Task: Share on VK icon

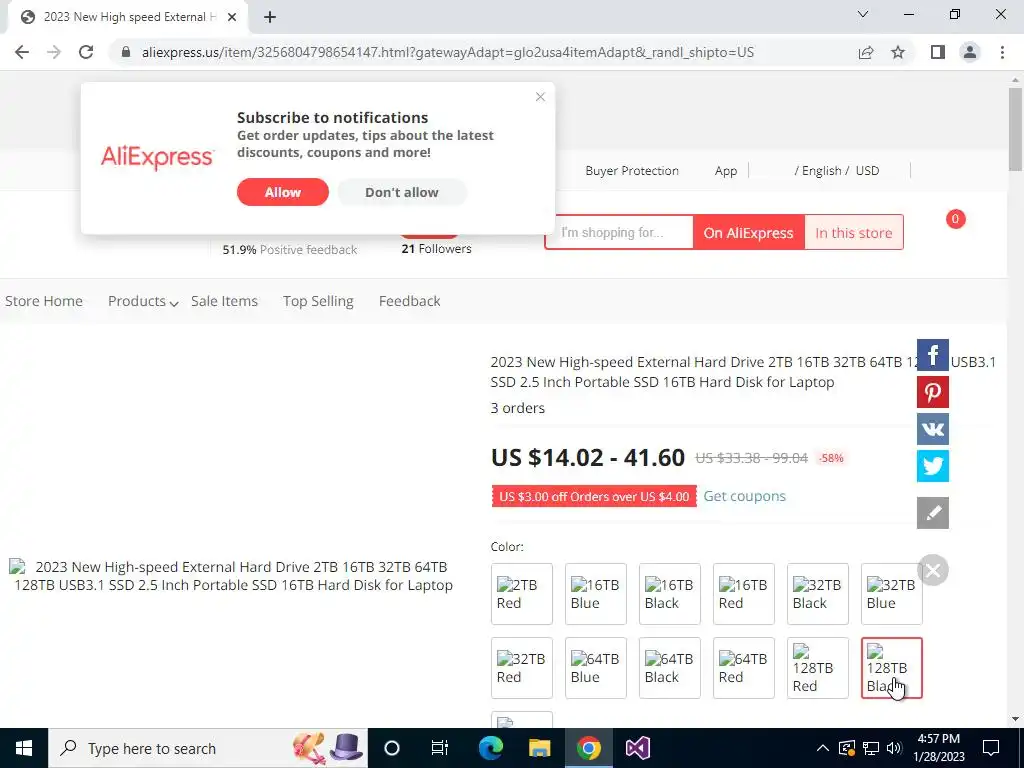Action: [933, 429]
